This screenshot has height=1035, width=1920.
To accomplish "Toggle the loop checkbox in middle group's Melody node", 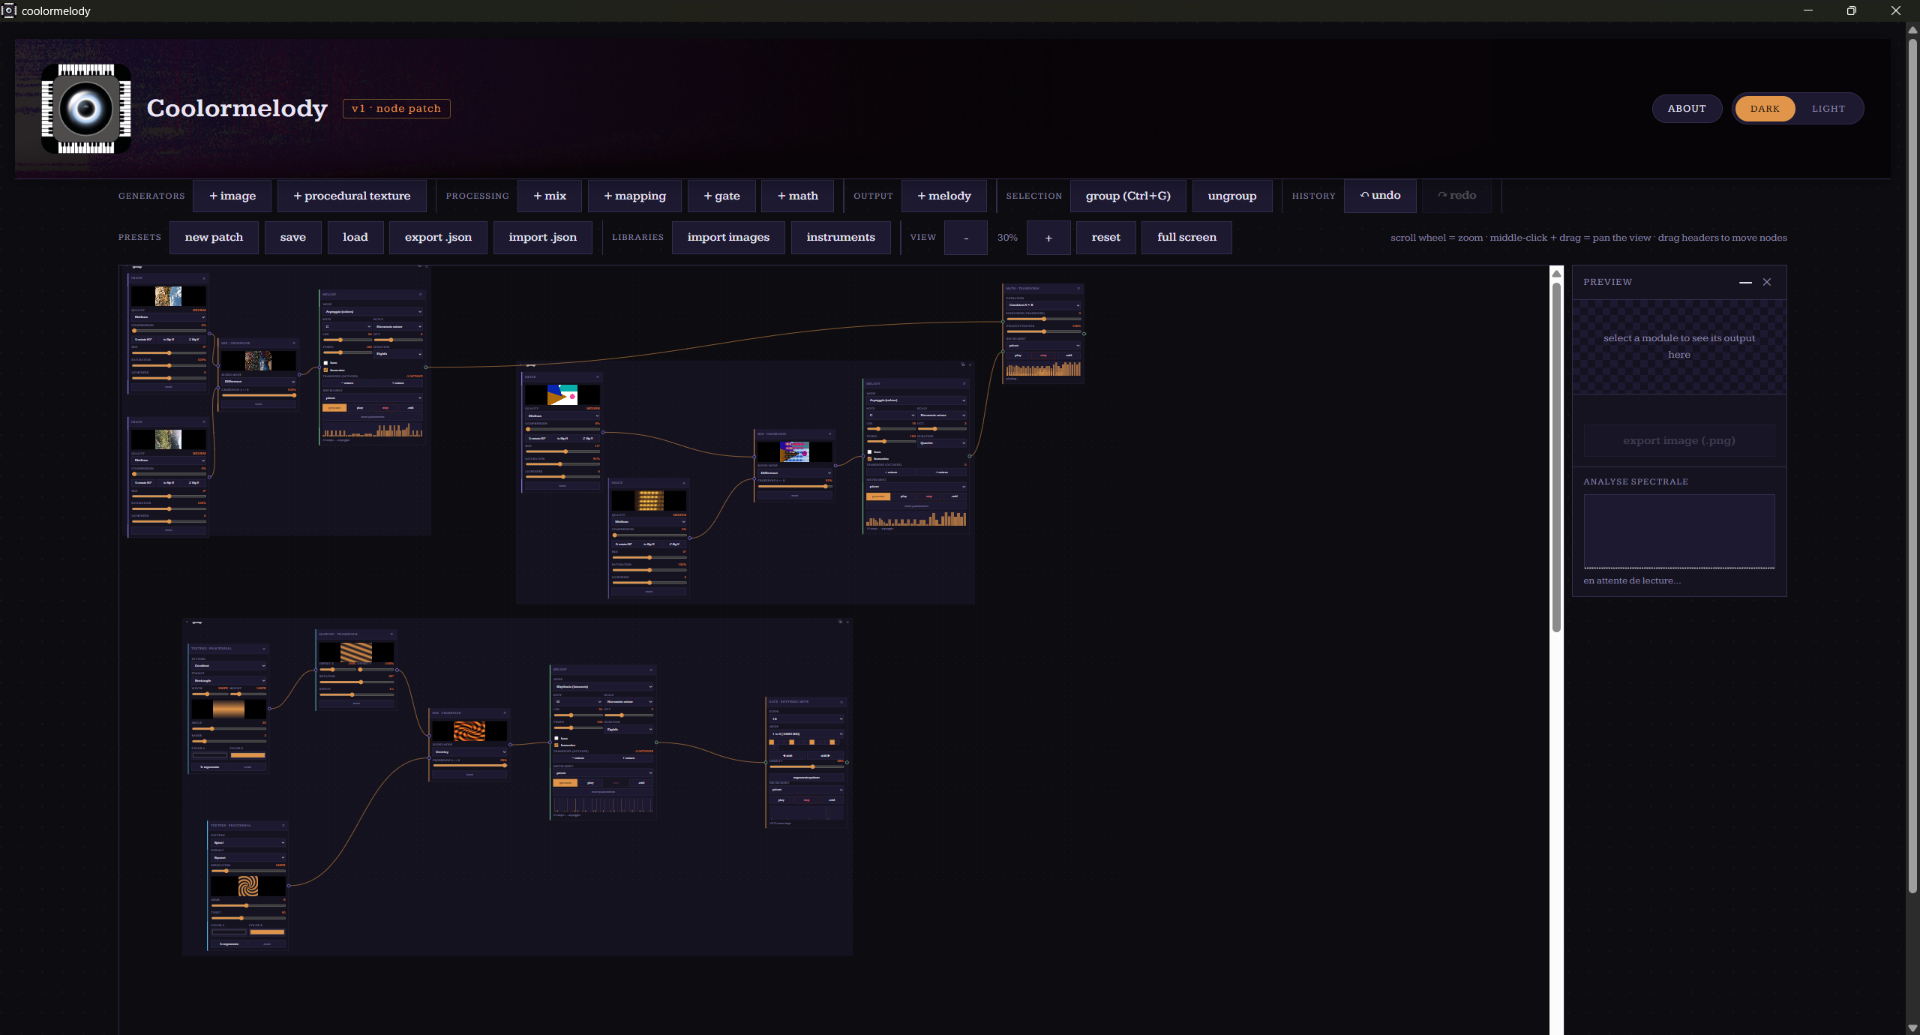I will click(870, 452).
